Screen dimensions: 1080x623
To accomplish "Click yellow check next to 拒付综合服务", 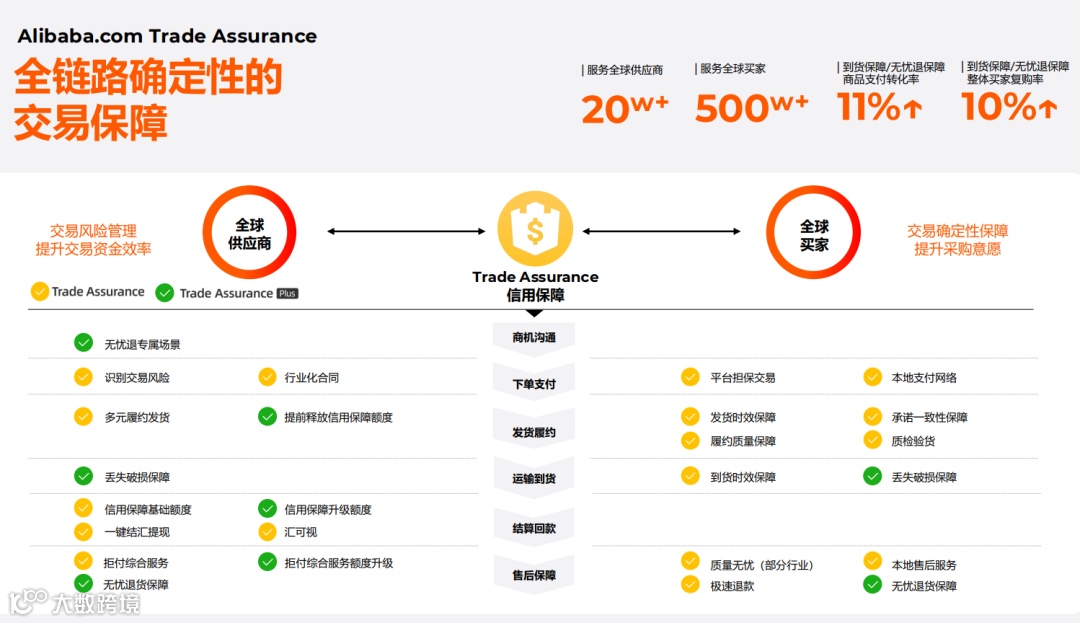I will coord(83,562).
